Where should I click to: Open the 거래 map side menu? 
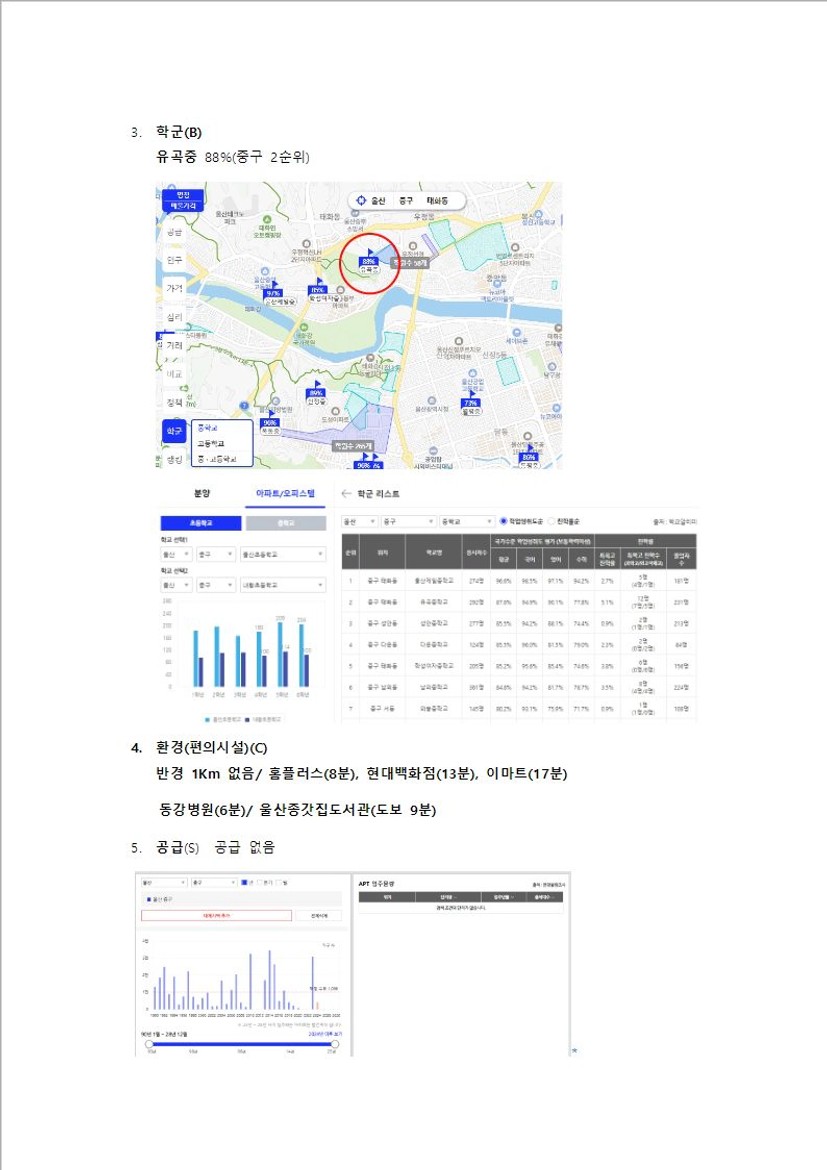coord(174,345)
